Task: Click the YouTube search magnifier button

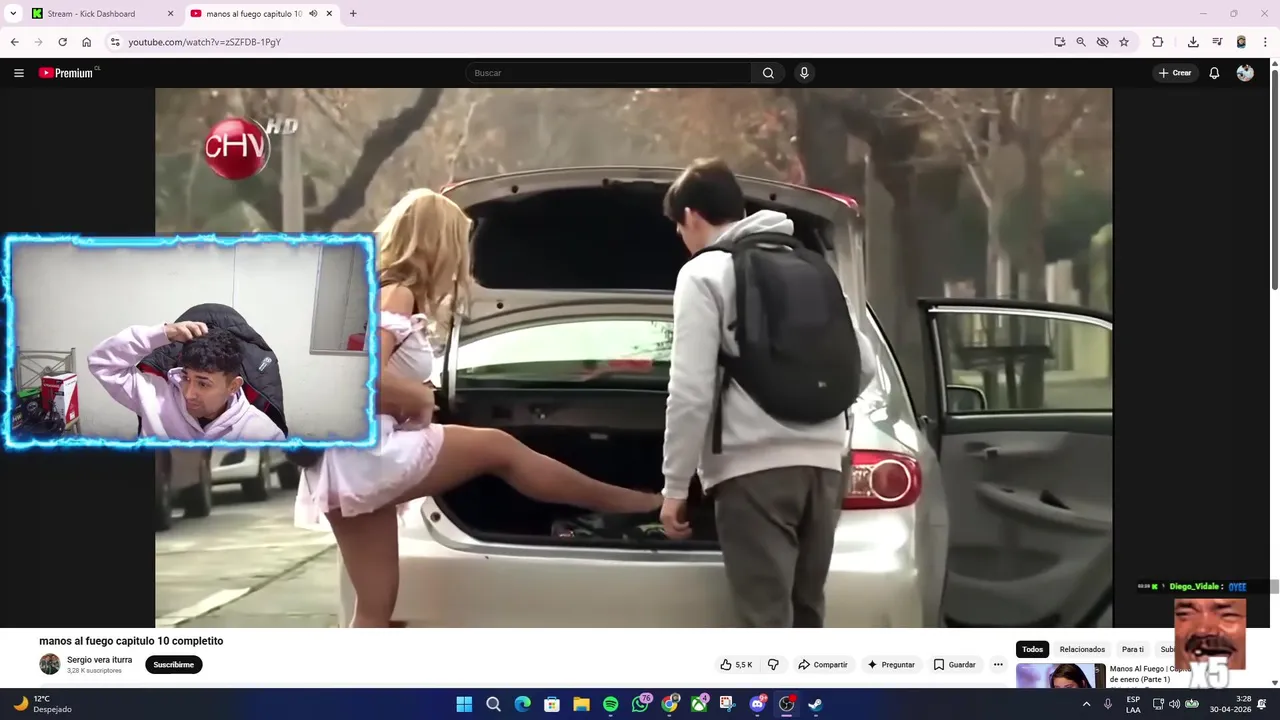Action: [x=768, y=73]
